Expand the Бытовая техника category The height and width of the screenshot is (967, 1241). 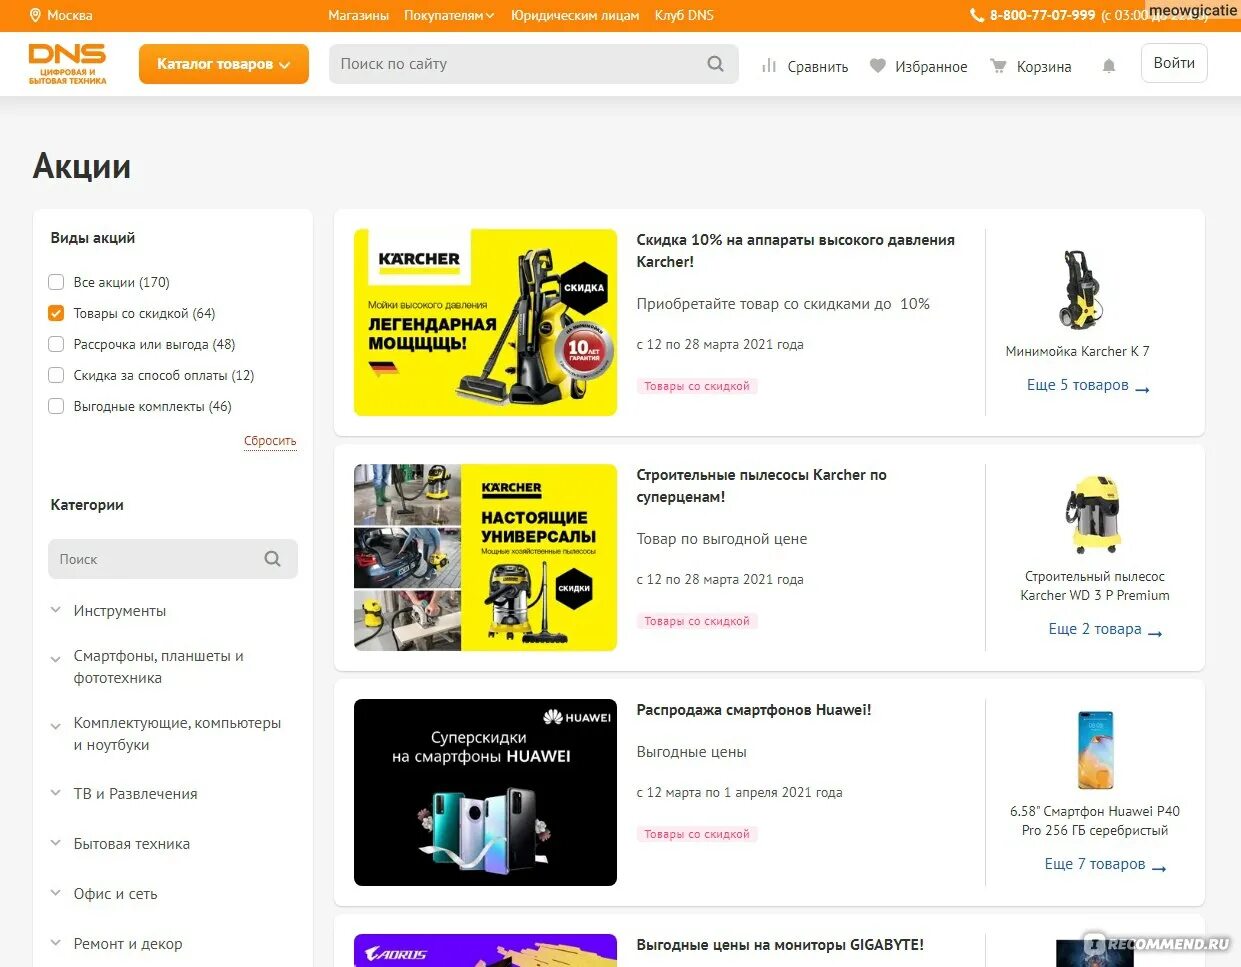tap(56, 842)
